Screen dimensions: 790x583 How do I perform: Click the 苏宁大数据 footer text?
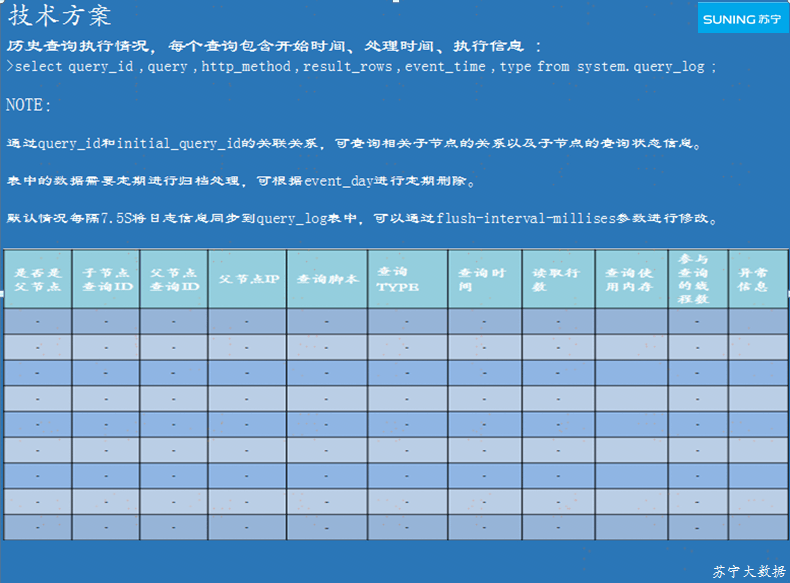click(x=749, y=572)
